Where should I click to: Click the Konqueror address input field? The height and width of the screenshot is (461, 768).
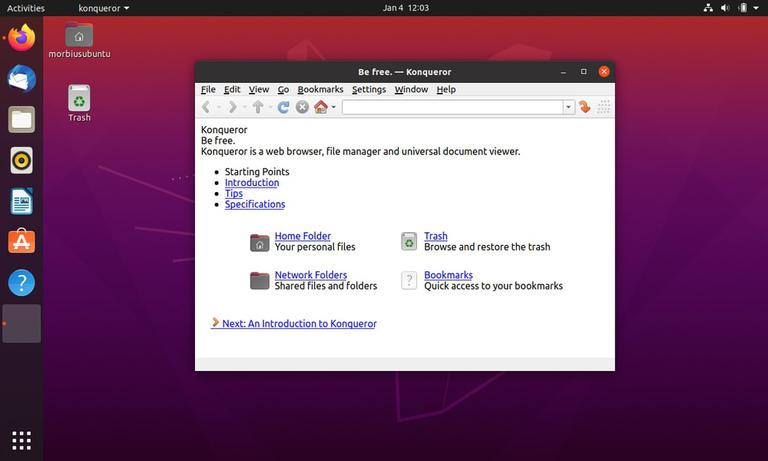point(453,107)
